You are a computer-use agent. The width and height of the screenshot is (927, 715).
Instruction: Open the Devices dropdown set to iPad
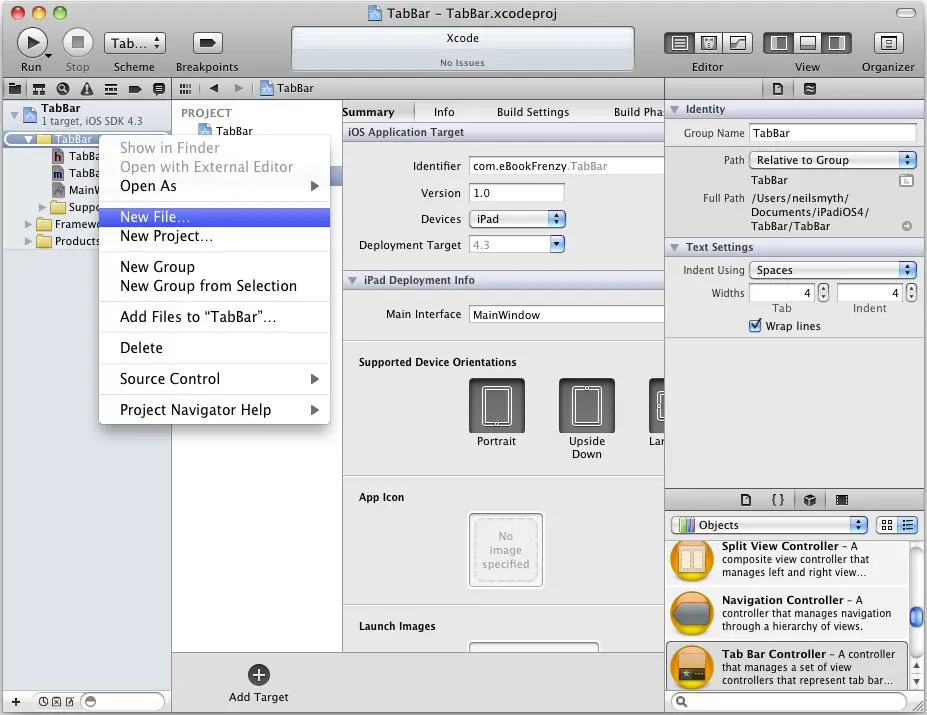(517, 219)
